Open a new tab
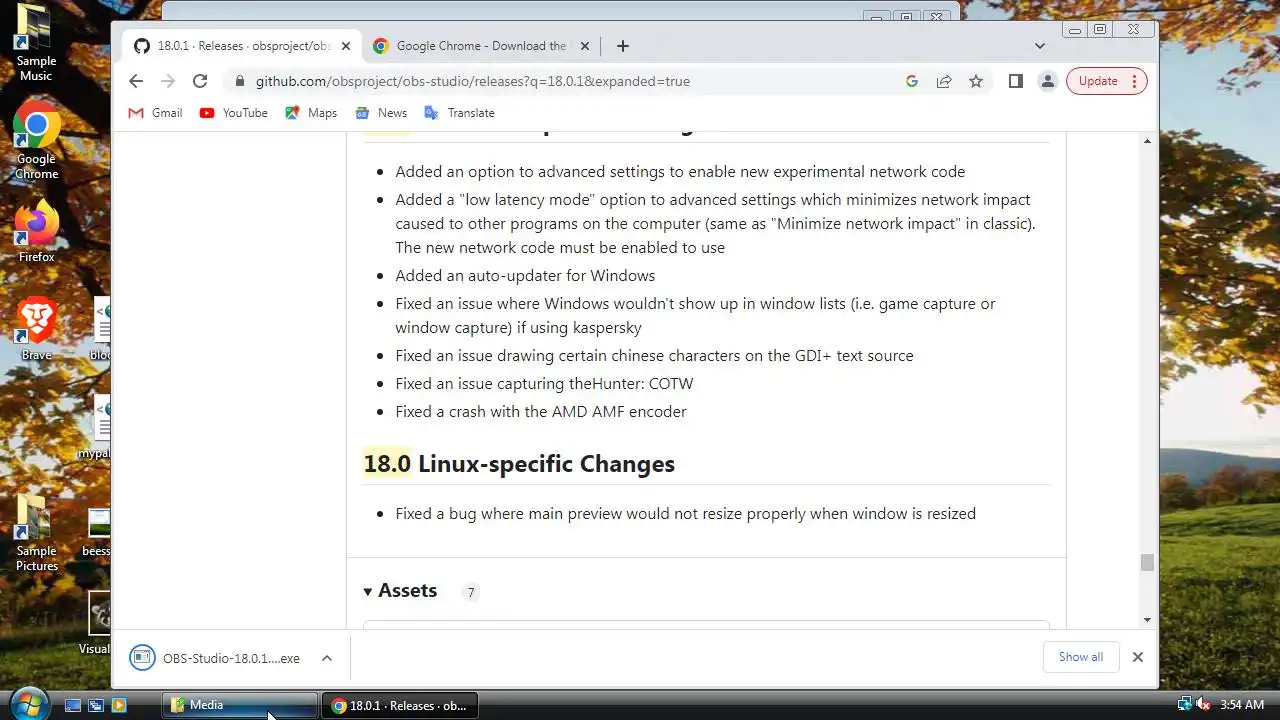Screen dimensions: 1280x720 pos(623,46)
